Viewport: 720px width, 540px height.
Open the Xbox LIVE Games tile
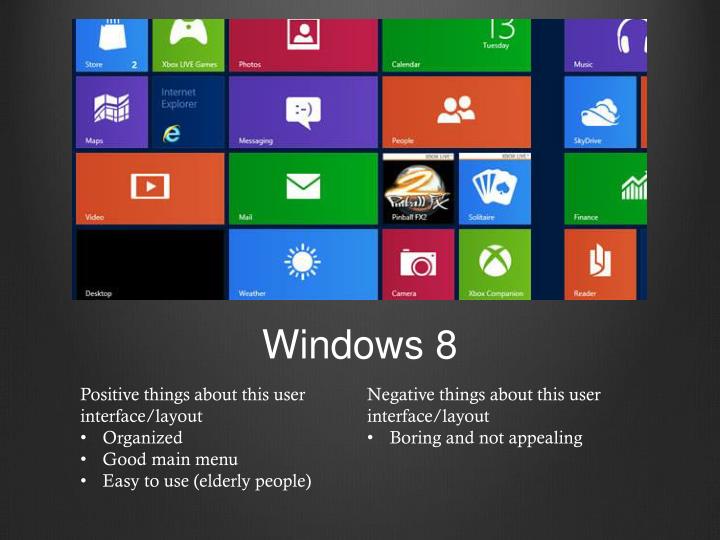(x=188, y=45)
